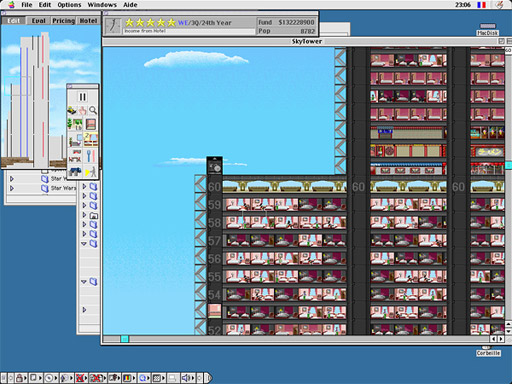Click the horizontal scrollbar left arrow
Image resolution: width=512 pixels, height=384 pixels.
click(x=494, y=339)
